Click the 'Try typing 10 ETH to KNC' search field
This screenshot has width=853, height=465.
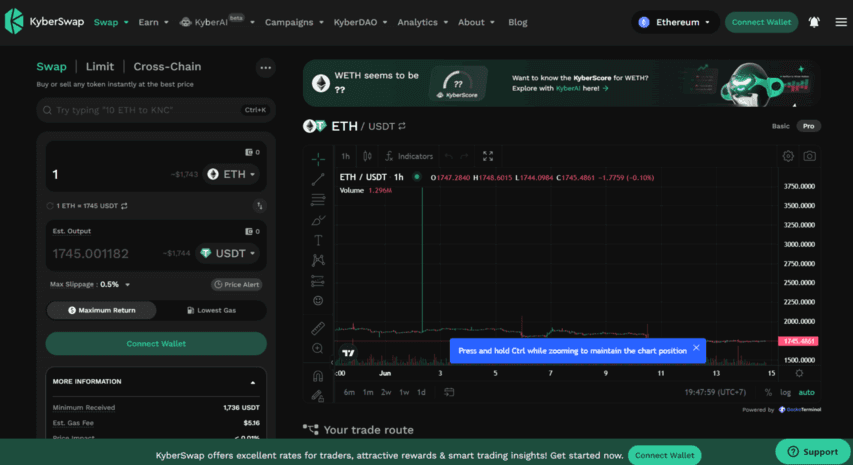pyautogui.click(x=156, y=110)
